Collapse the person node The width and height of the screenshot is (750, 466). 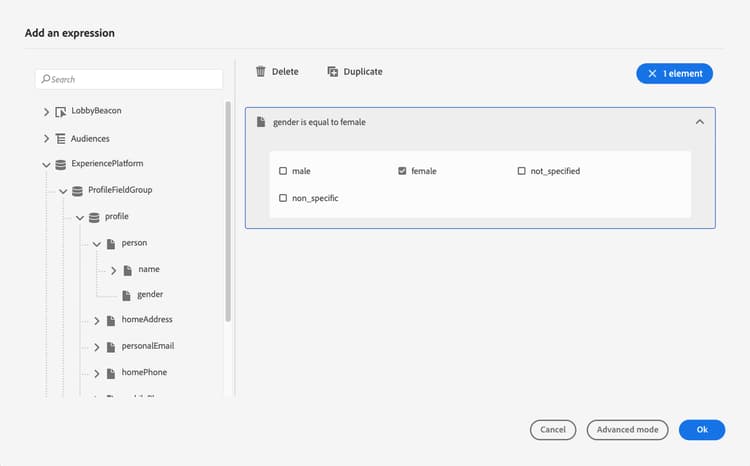coord(97,244)
